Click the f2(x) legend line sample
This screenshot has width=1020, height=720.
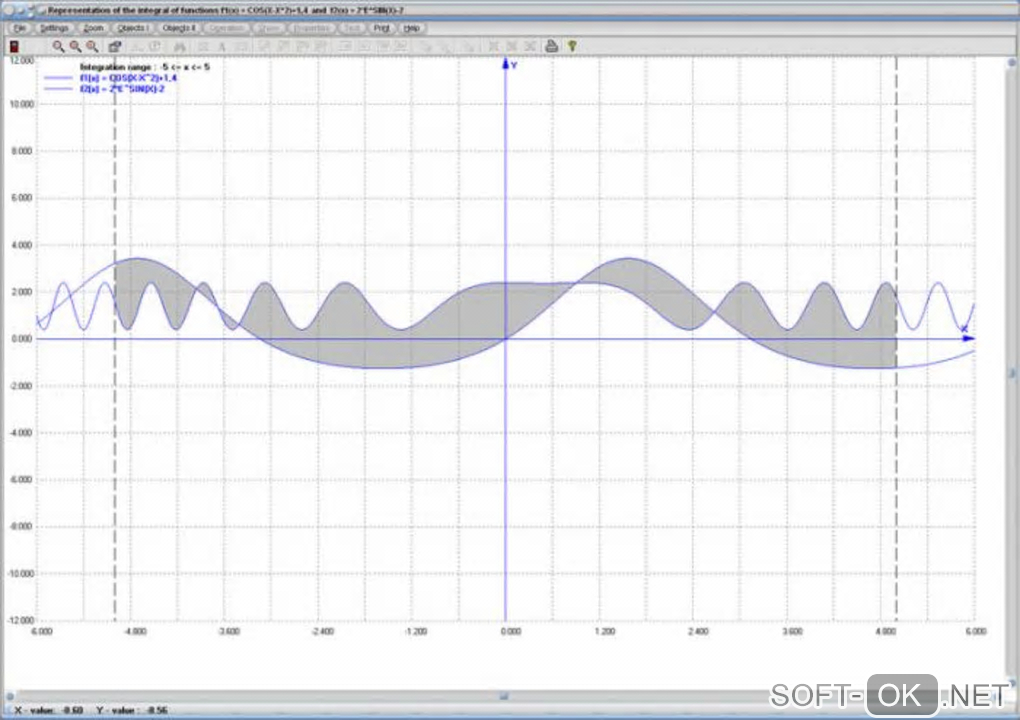tap(58, 89)
